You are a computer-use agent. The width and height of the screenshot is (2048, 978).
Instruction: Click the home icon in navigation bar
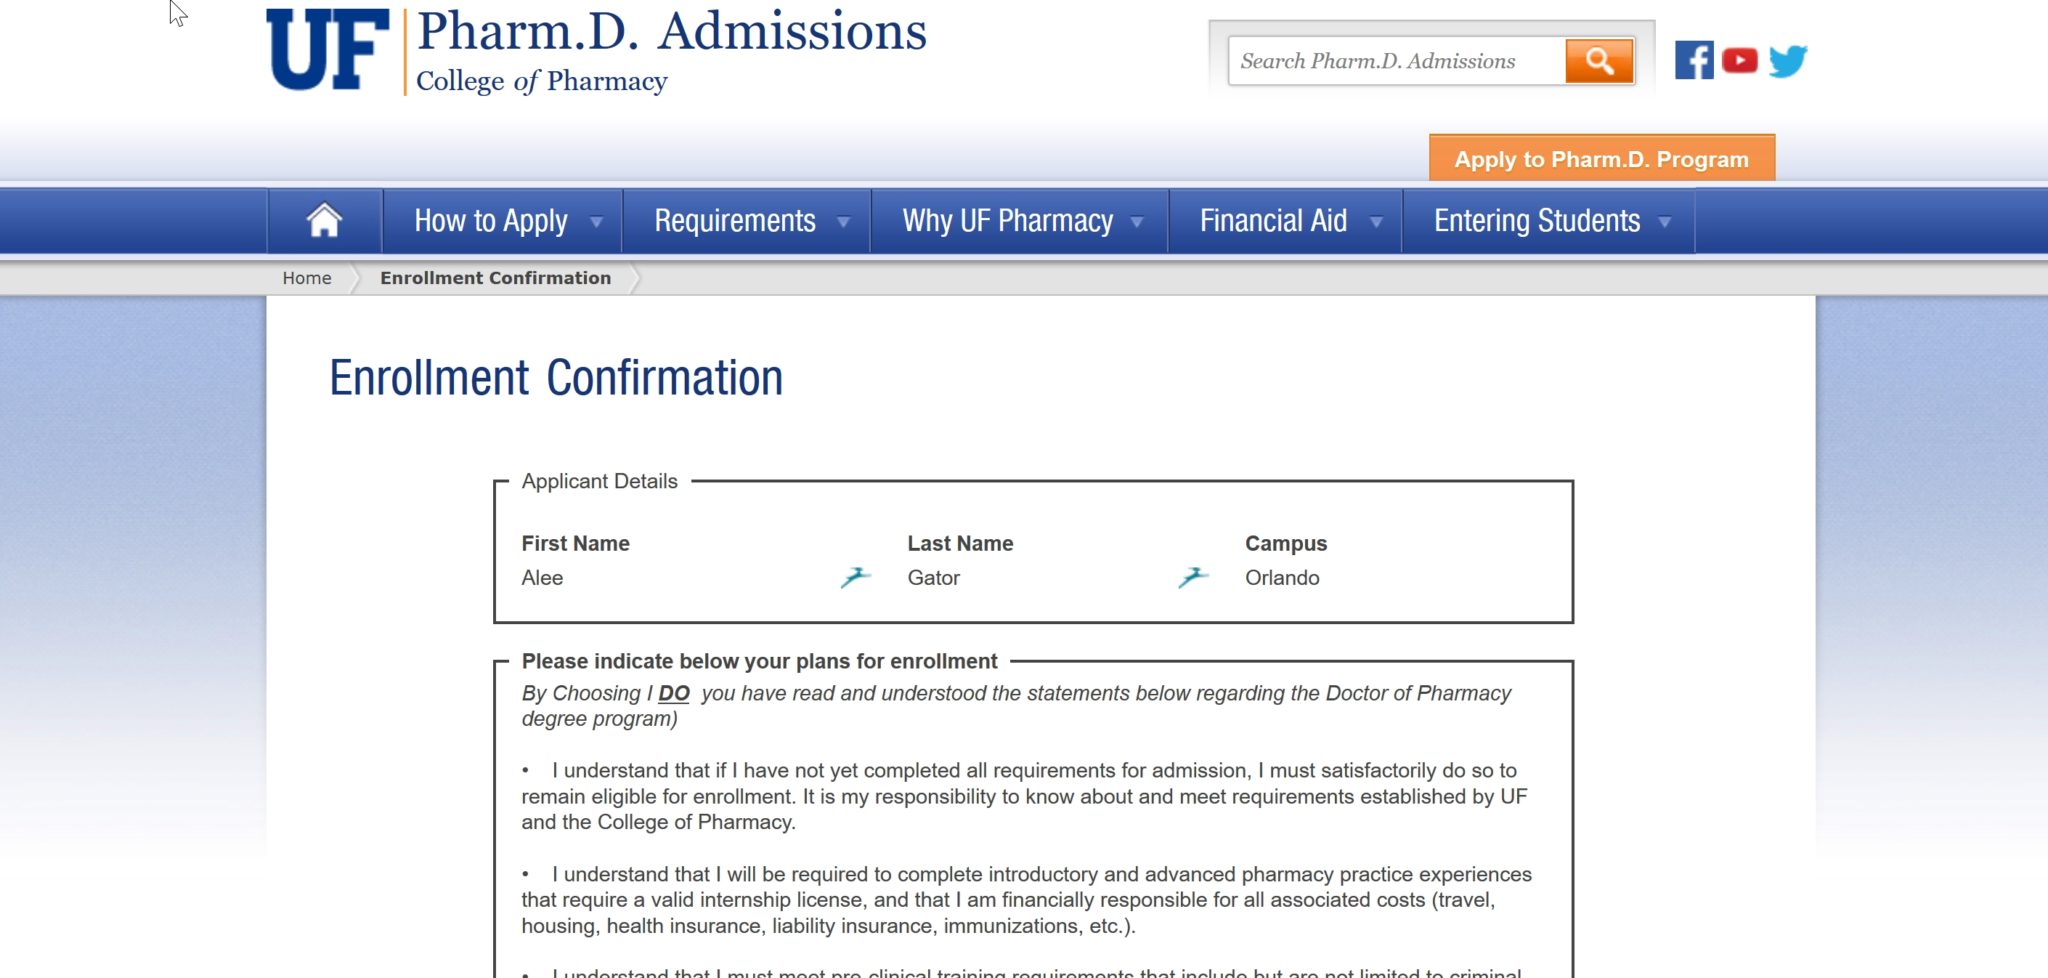click(x=324, y=220)
